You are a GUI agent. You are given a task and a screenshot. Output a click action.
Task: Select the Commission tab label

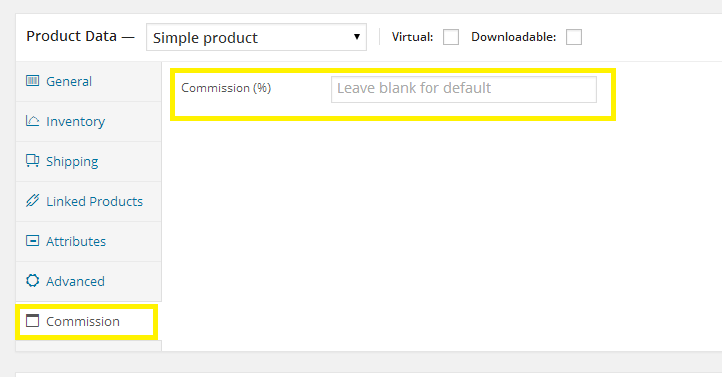(83, 321)
